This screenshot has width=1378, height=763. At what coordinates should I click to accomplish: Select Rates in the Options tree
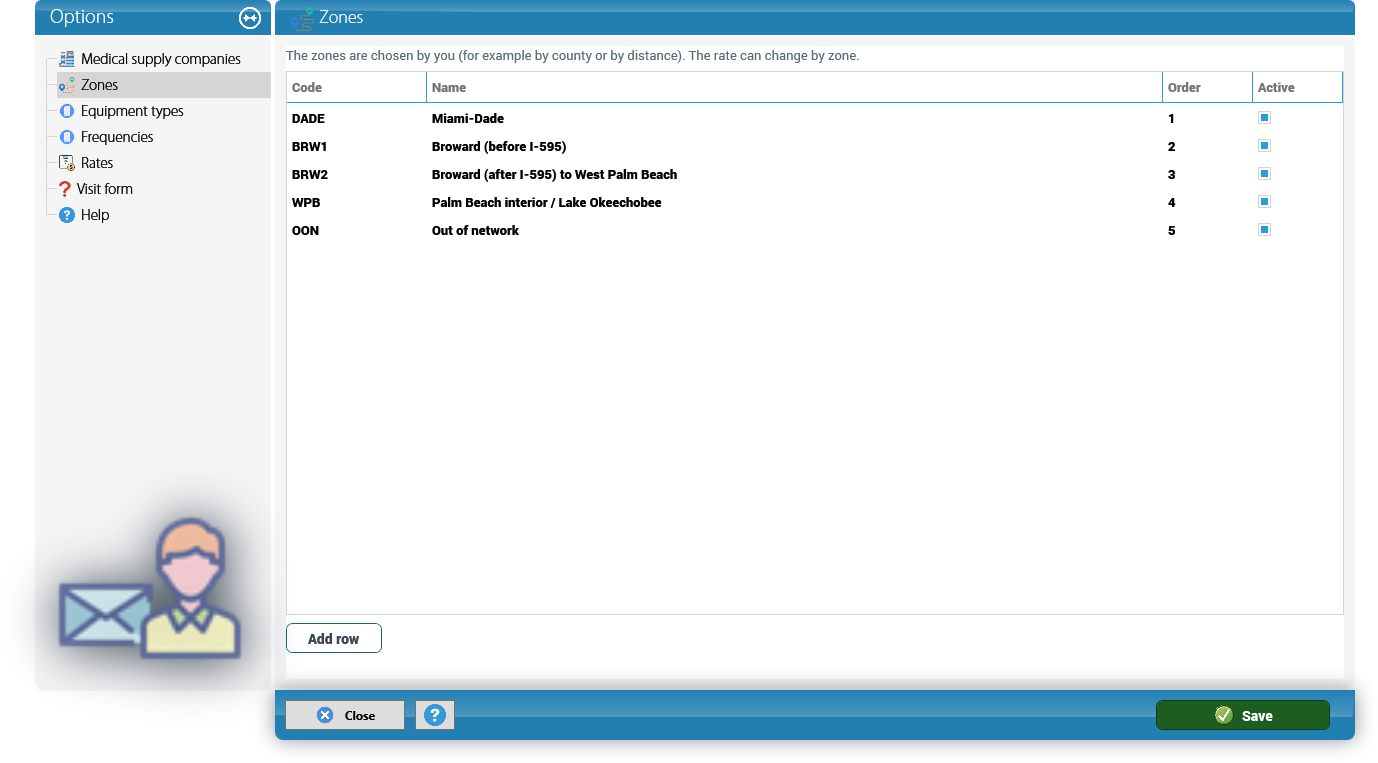click(97, 163)
